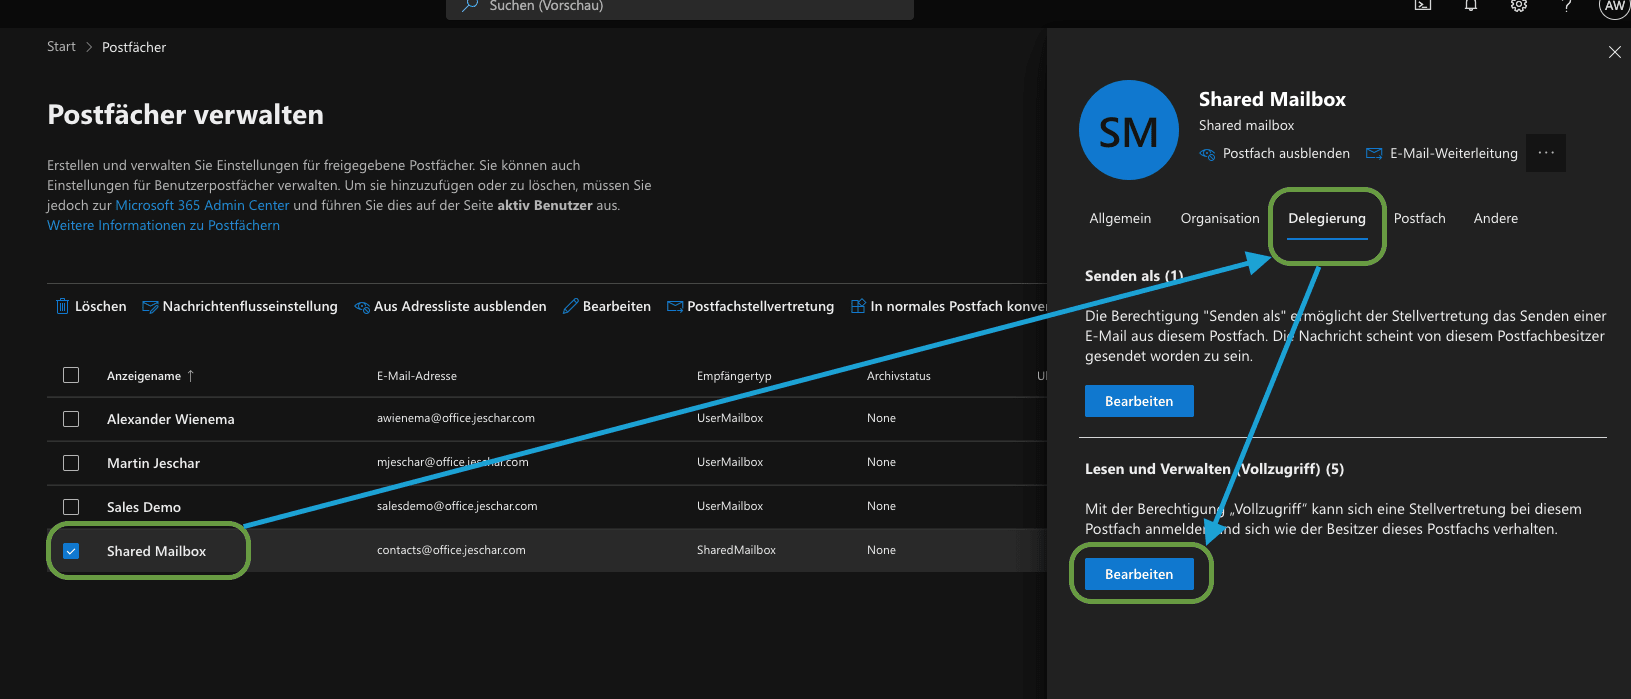The image size is (1631, 699).
Task: Tick the Alexander Wienema row checkbox
Action: click(x=71, y=419)
